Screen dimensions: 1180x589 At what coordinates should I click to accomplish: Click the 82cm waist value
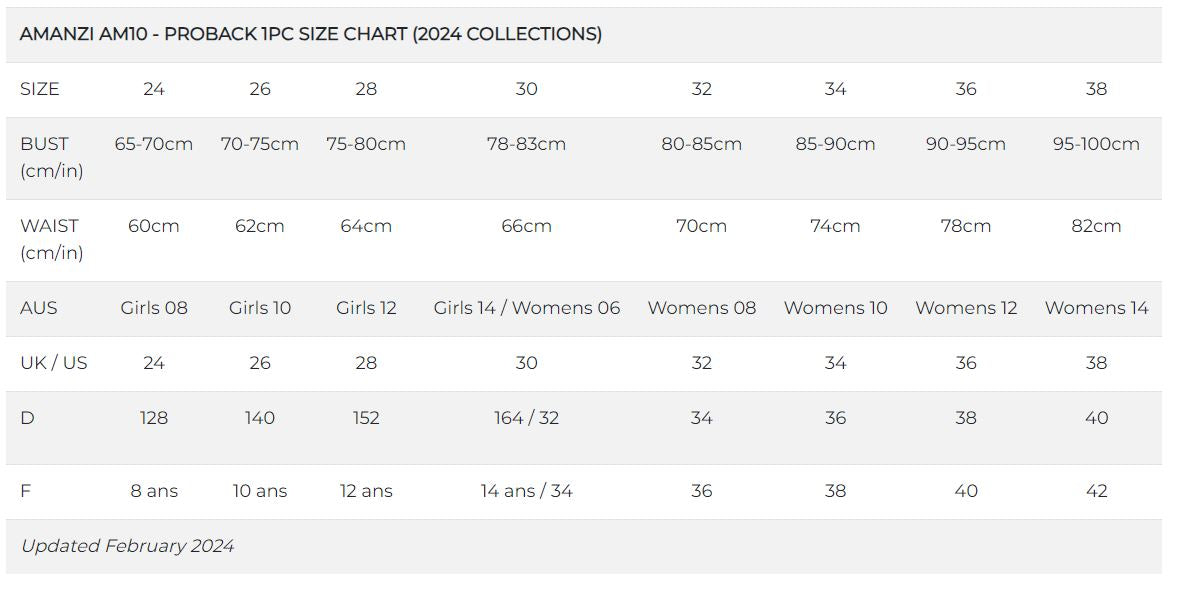point(1096,226)
